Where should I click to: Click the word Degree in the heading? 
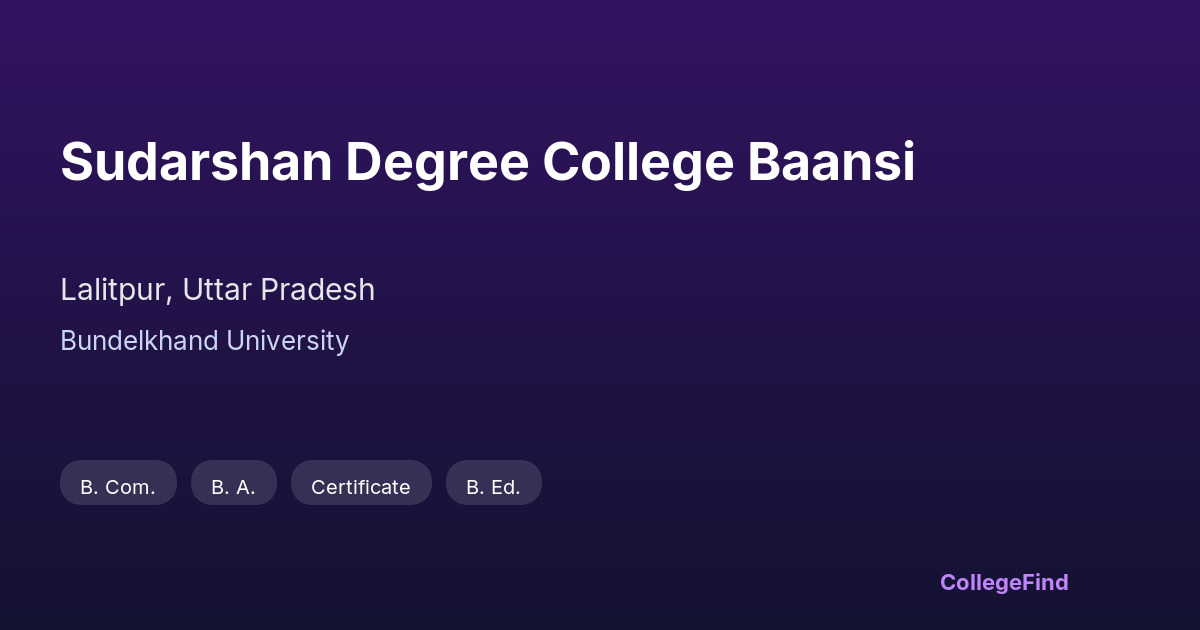pyautogui.click(x=437, y=162)
